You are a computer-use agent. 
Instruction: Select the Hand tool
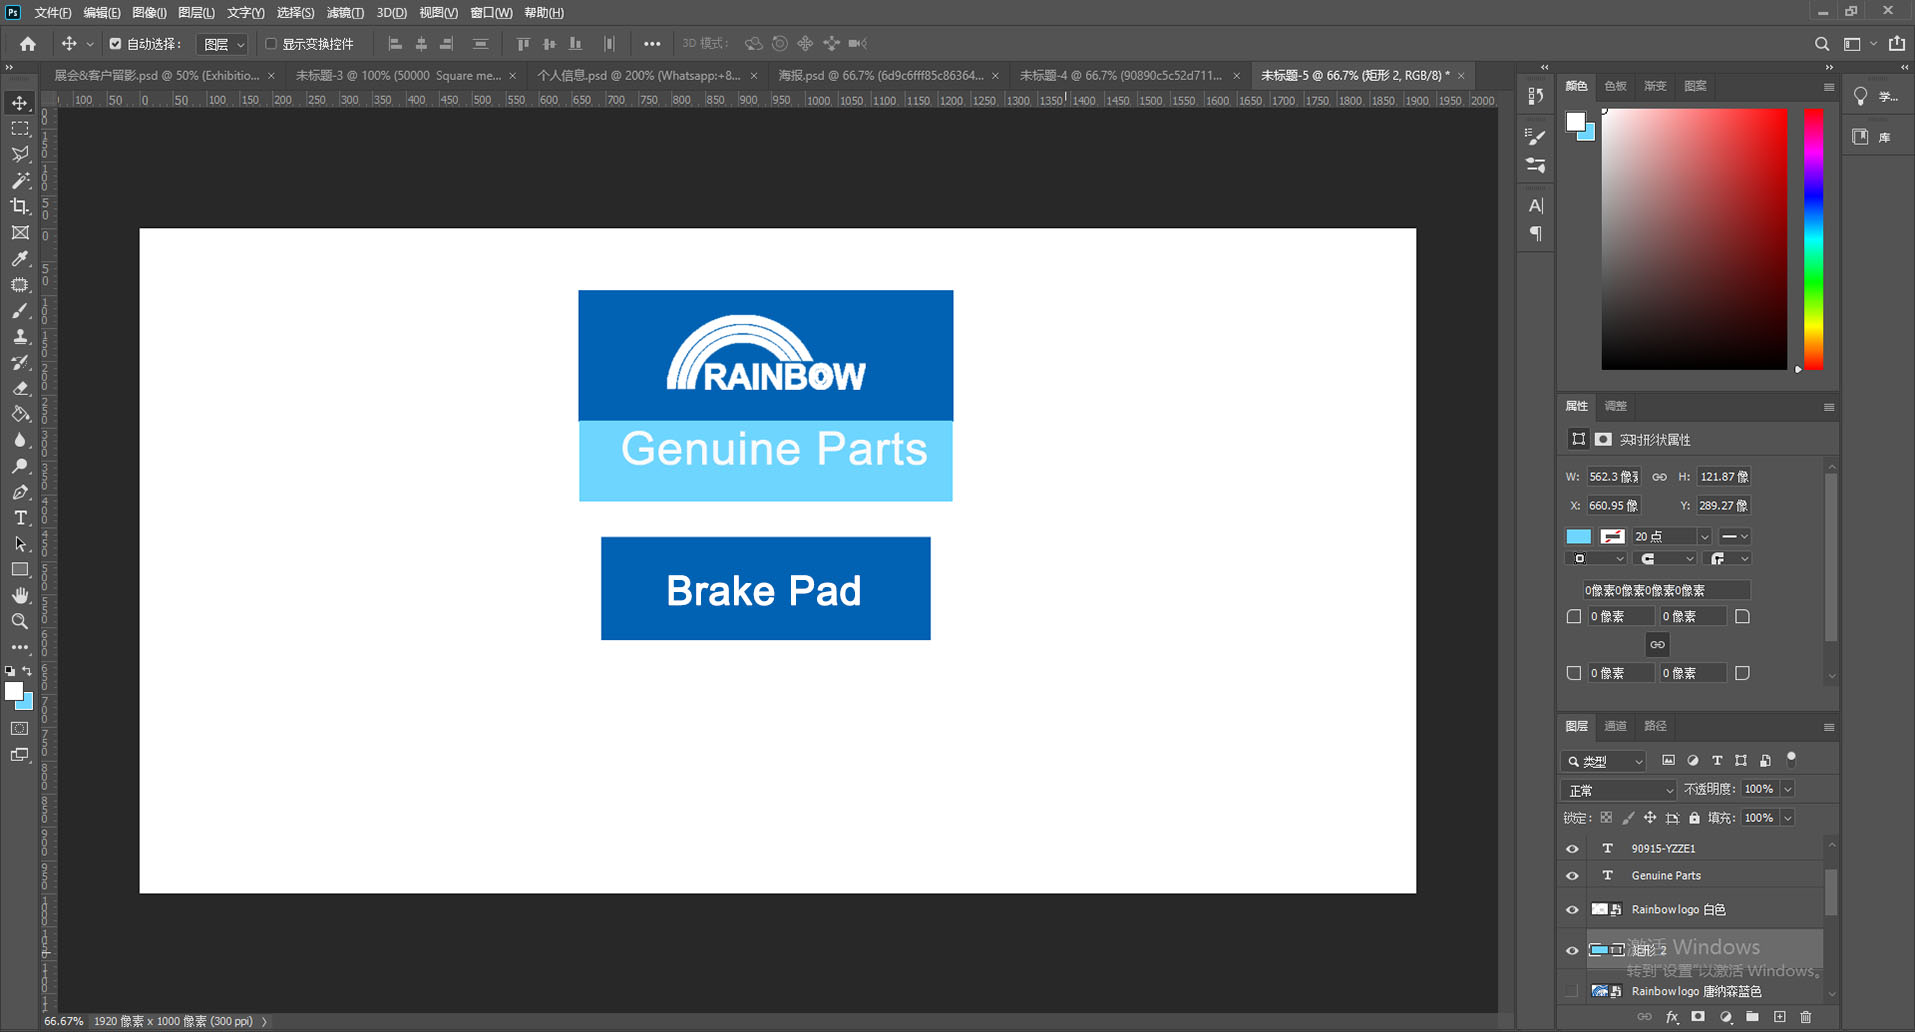click(20, 596)
